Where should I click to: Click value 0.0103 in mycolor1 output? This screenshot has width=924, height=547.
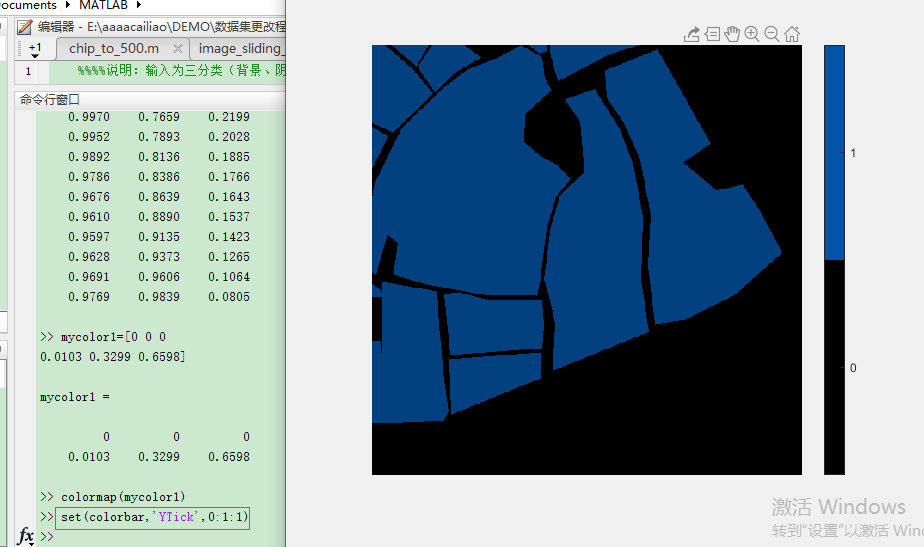89,457
